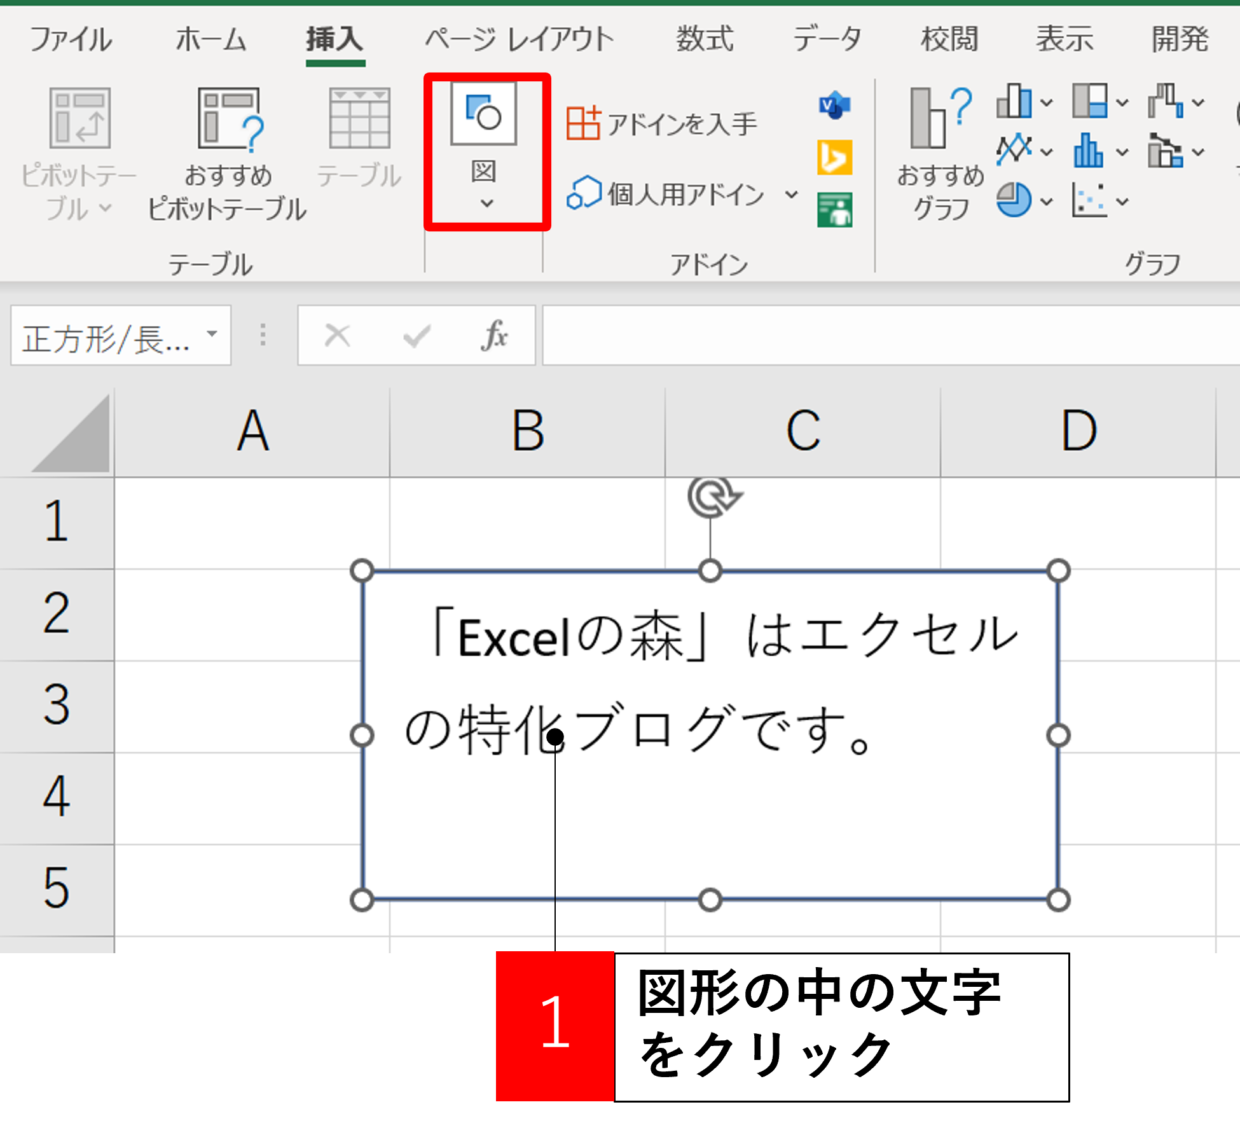Click the text 「Excelの森」 in the shape
Image resolution: width=1240 pixels, height=1121 pixels.
point(569,635)
